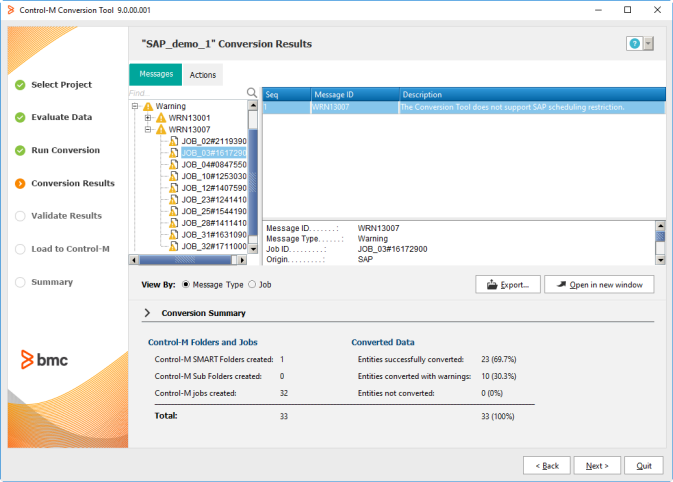The width and height of the screenshot is (673, 482).
Task: Click the Summary step circle
Action: click(x=20, y=282)
